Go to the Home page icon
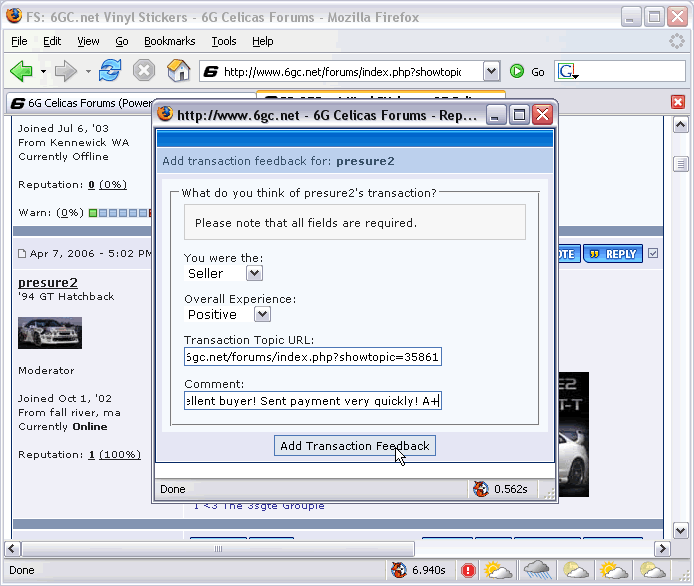The image size is (694, 586). coord(178,71)
